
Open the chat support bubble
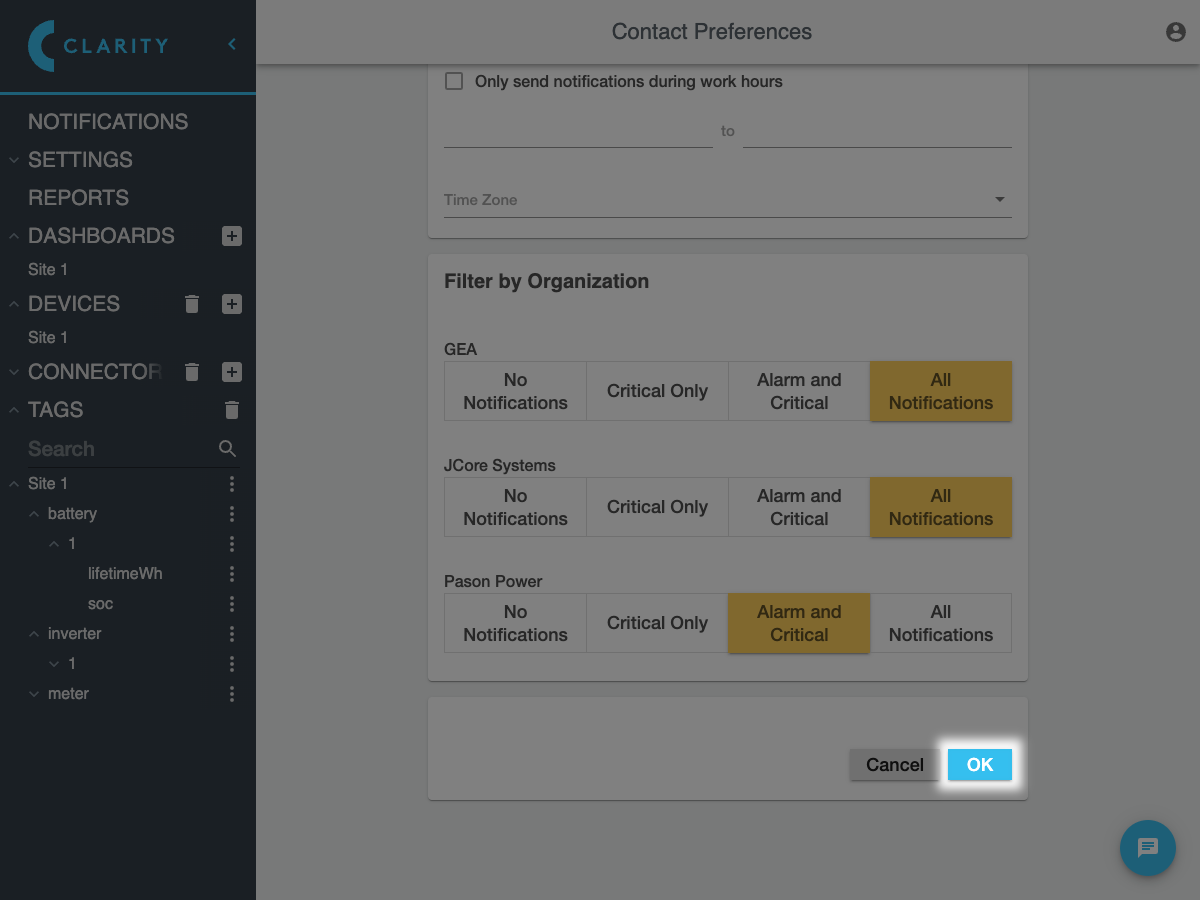(x=1147, y=848)
